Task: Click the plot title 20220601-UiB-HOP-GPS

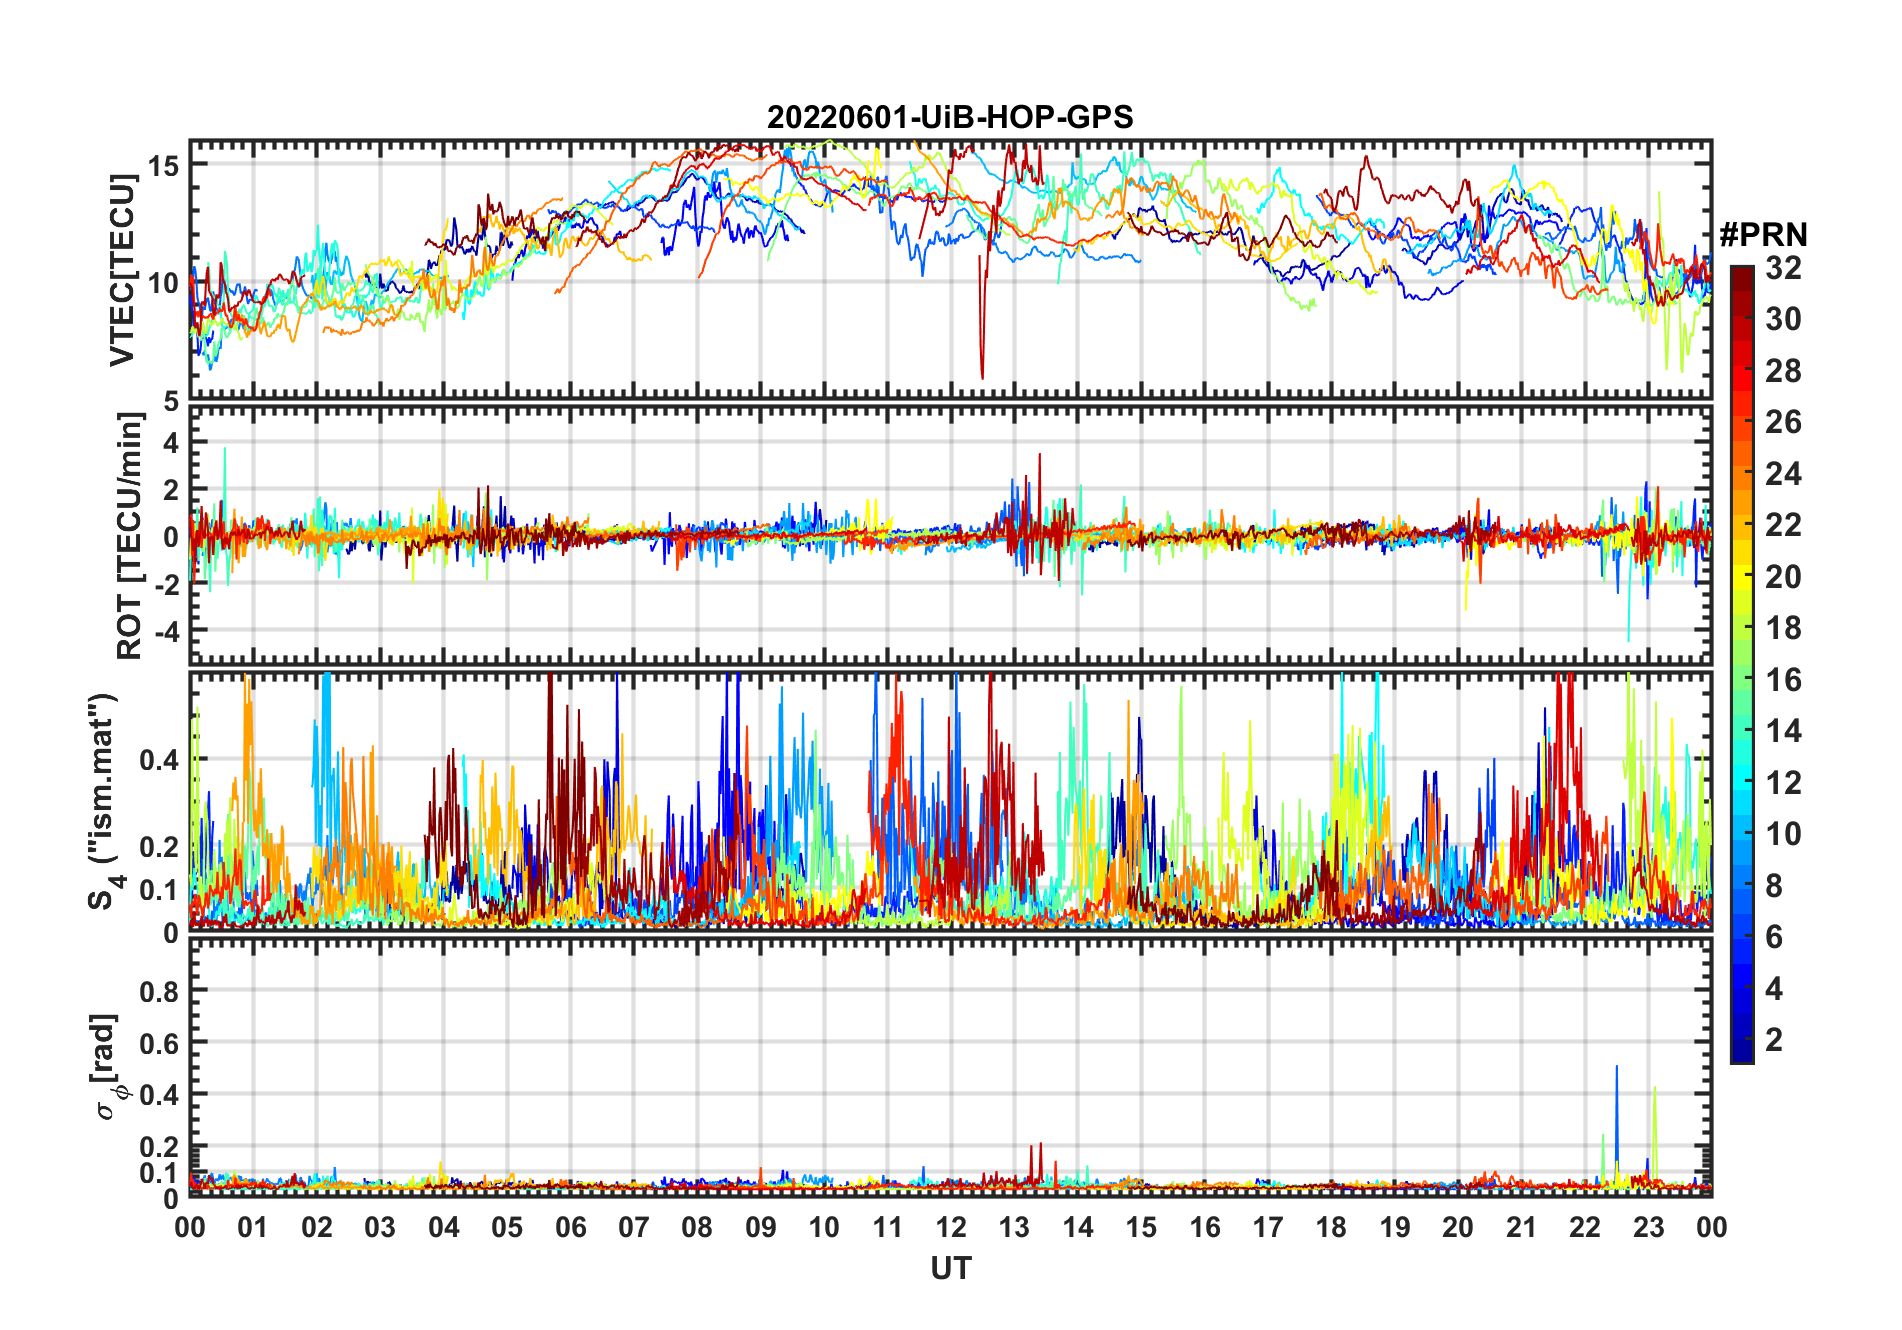Action: pos(950,118)
